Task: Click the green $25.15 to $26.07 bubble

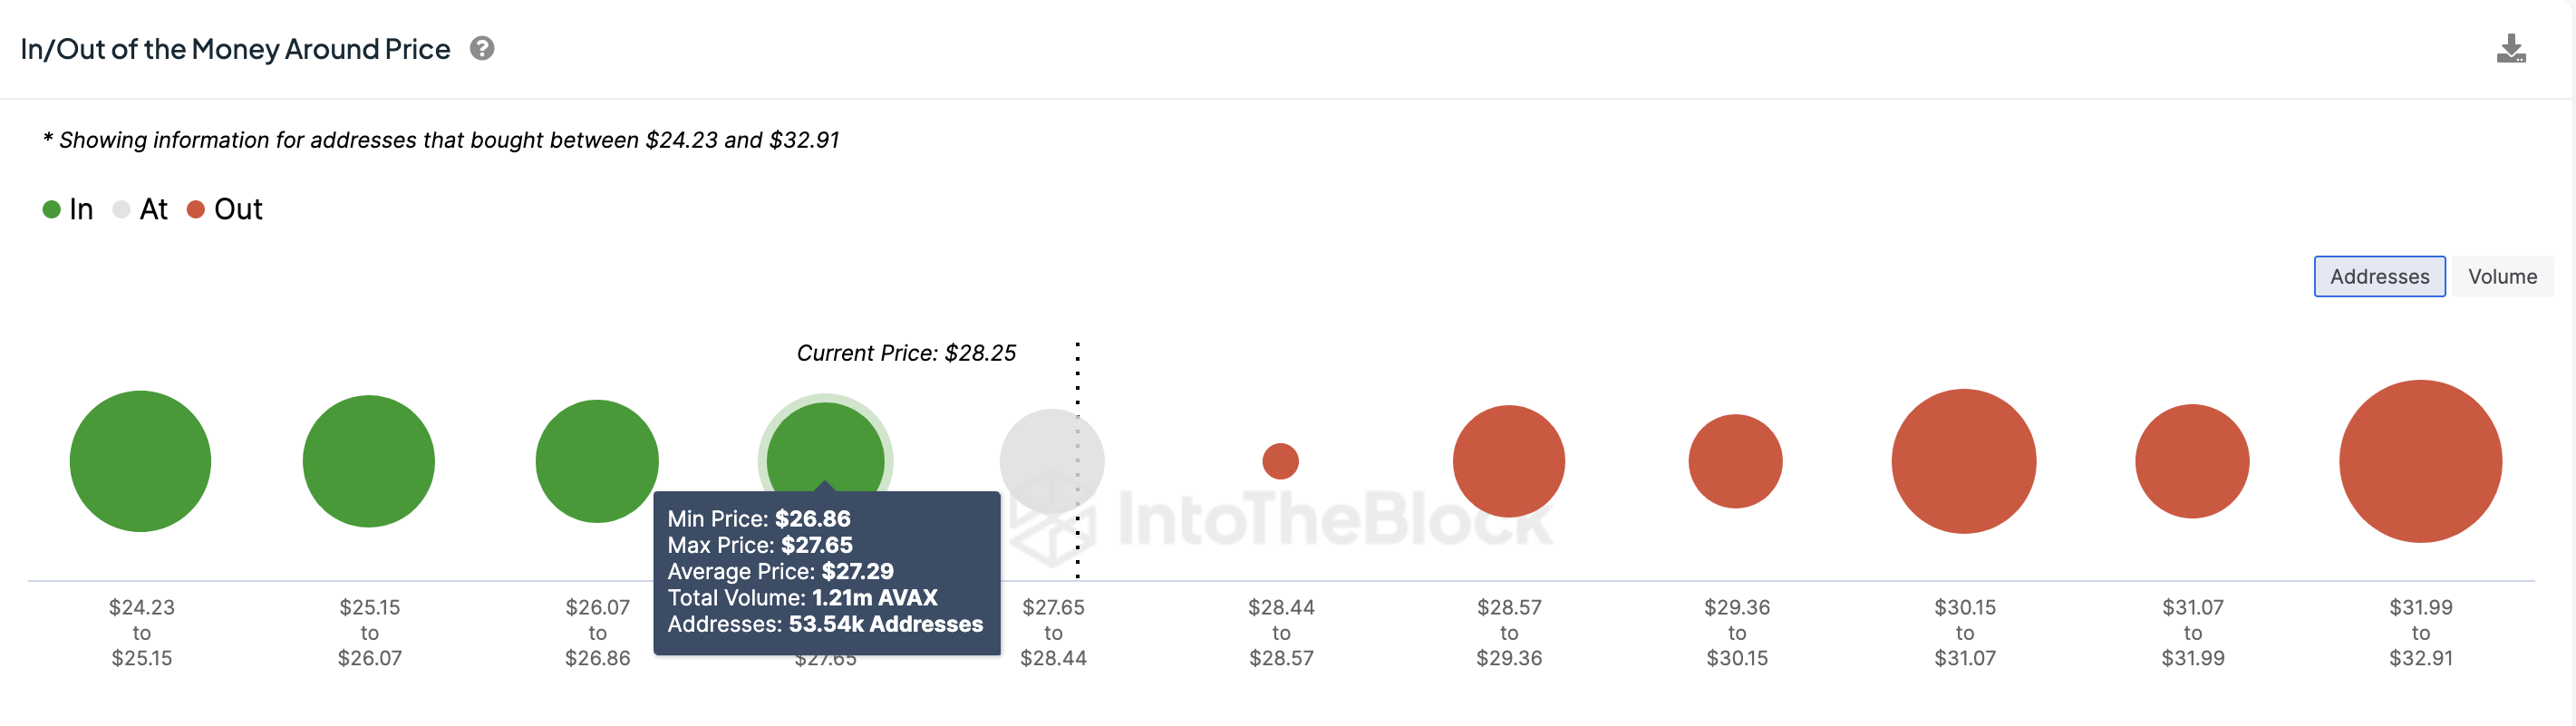Action: point(368,461)
